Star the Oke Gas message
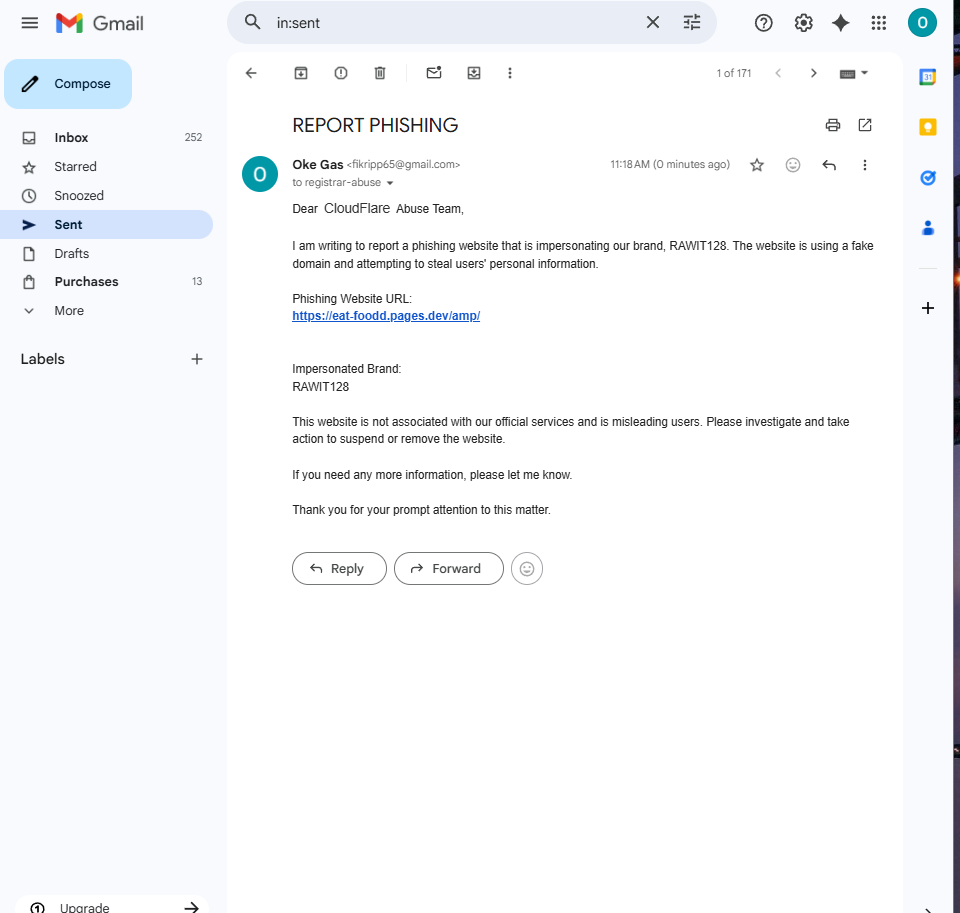 coord(757,165)
